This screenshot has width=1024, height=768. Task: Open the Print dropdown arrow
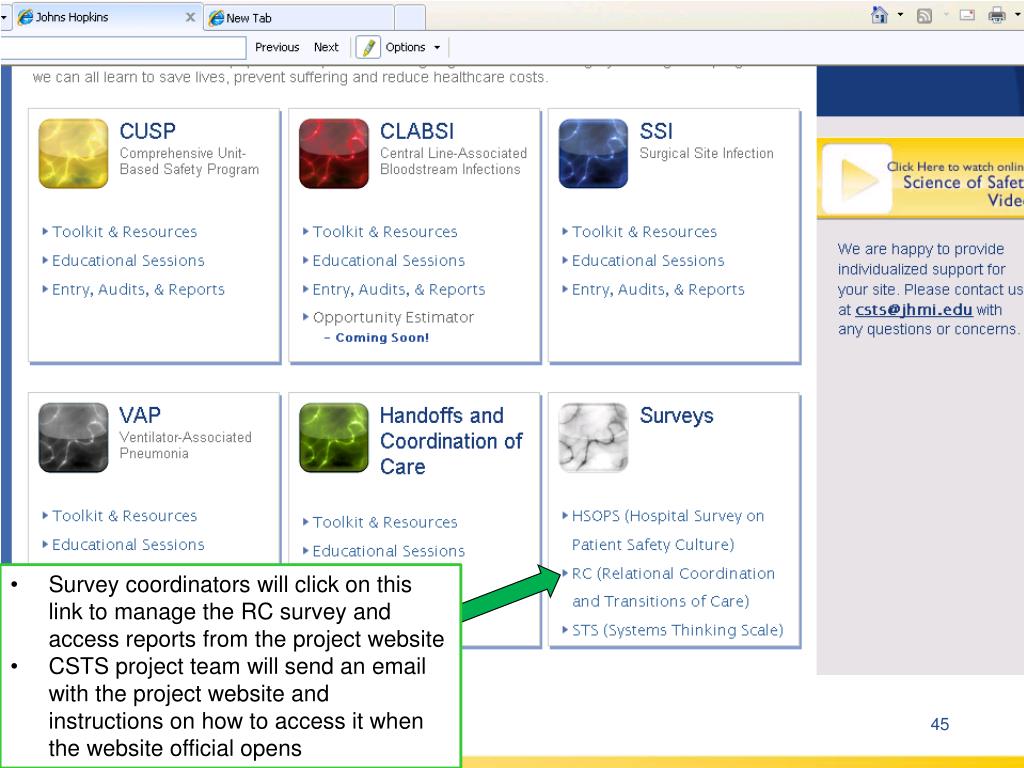(1017, 14)
